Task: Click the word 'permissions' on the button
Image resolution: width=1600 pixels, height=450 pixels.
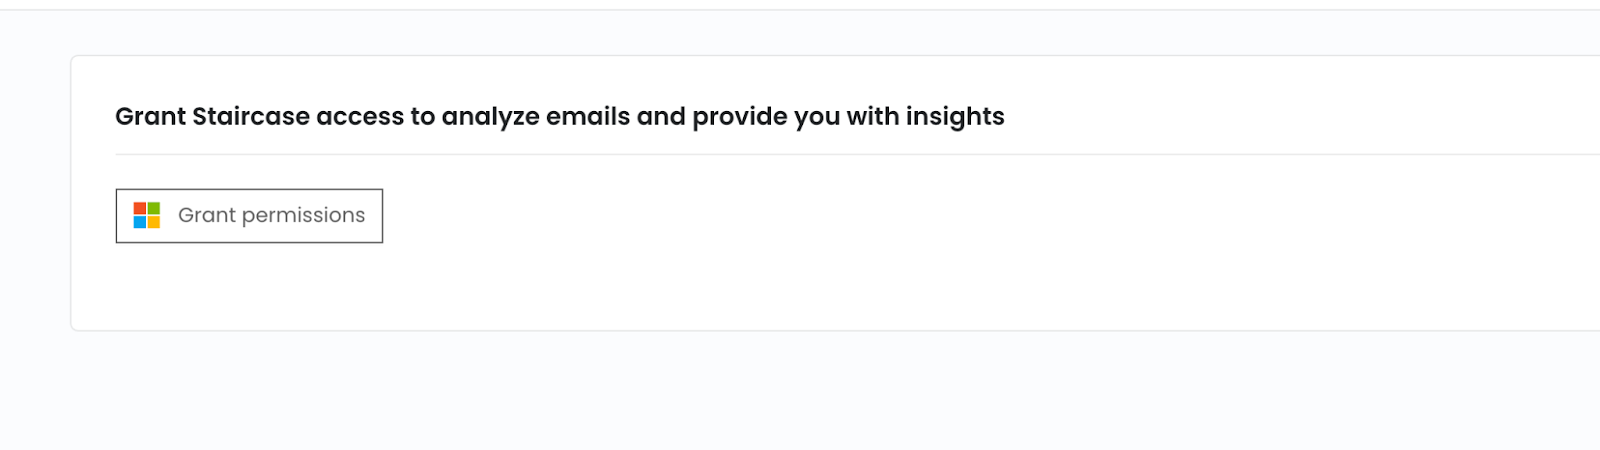Action: click(304, 216)
